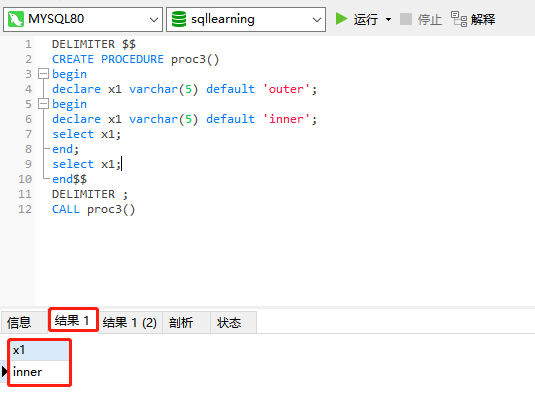Click the Explain query icon
535x404 pixels.
click(x=459, y=19)
